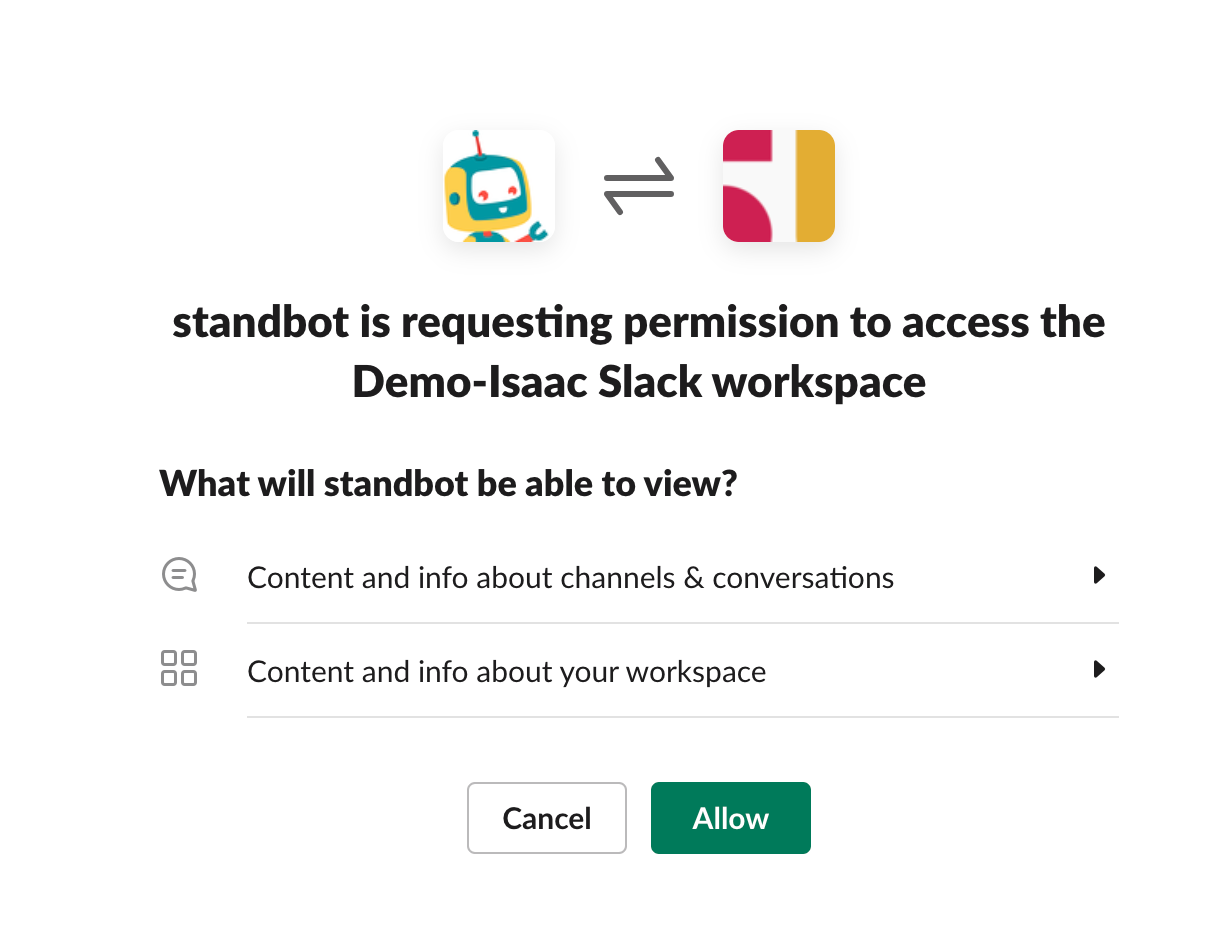Click the robot's smiling face screen

497,185
